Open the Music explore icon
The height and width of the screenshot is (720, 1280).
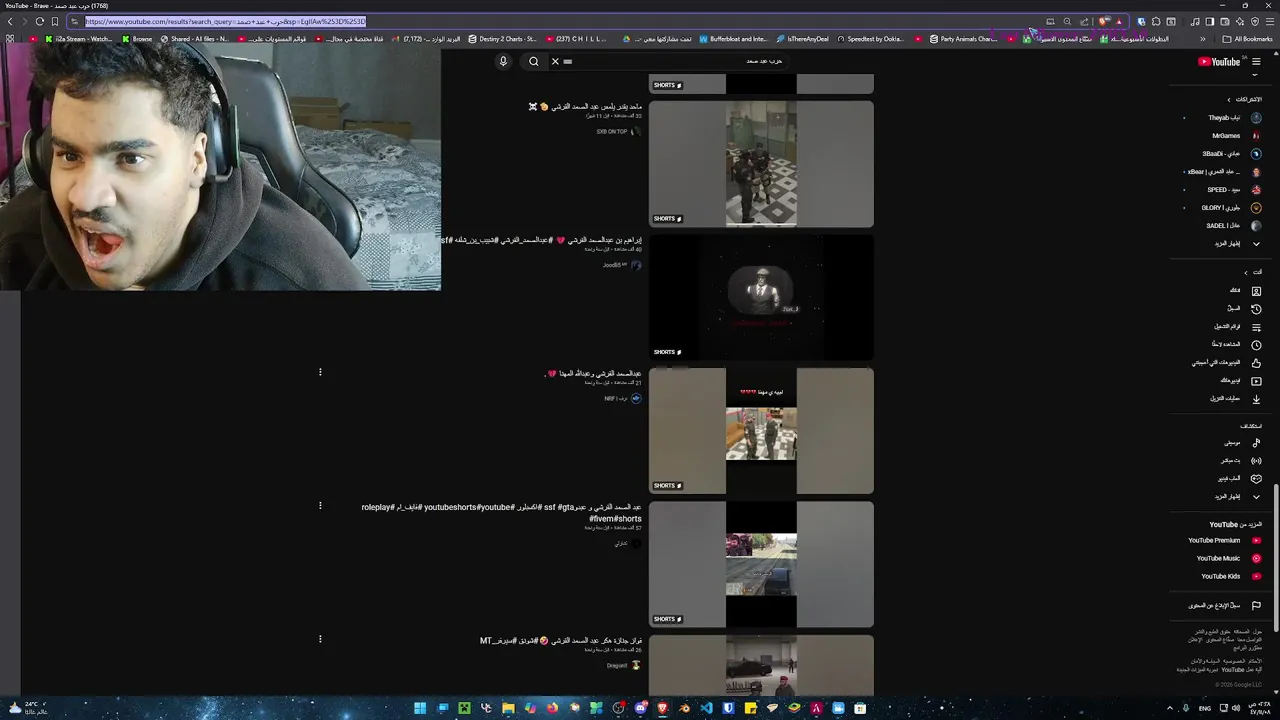[x=1256, y=443]
